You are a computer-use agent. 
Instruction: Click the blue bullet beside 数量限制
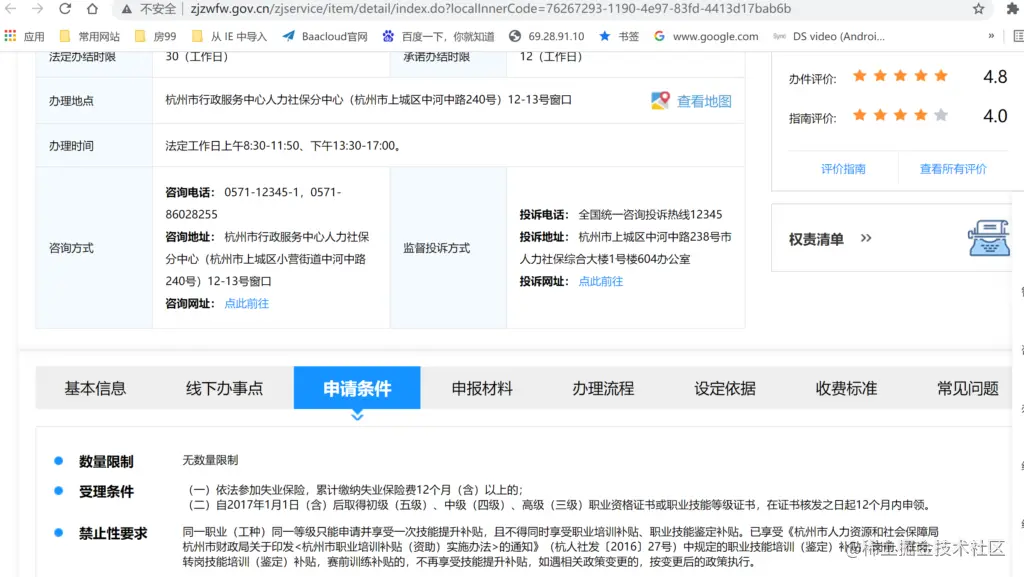click(59, 461)
